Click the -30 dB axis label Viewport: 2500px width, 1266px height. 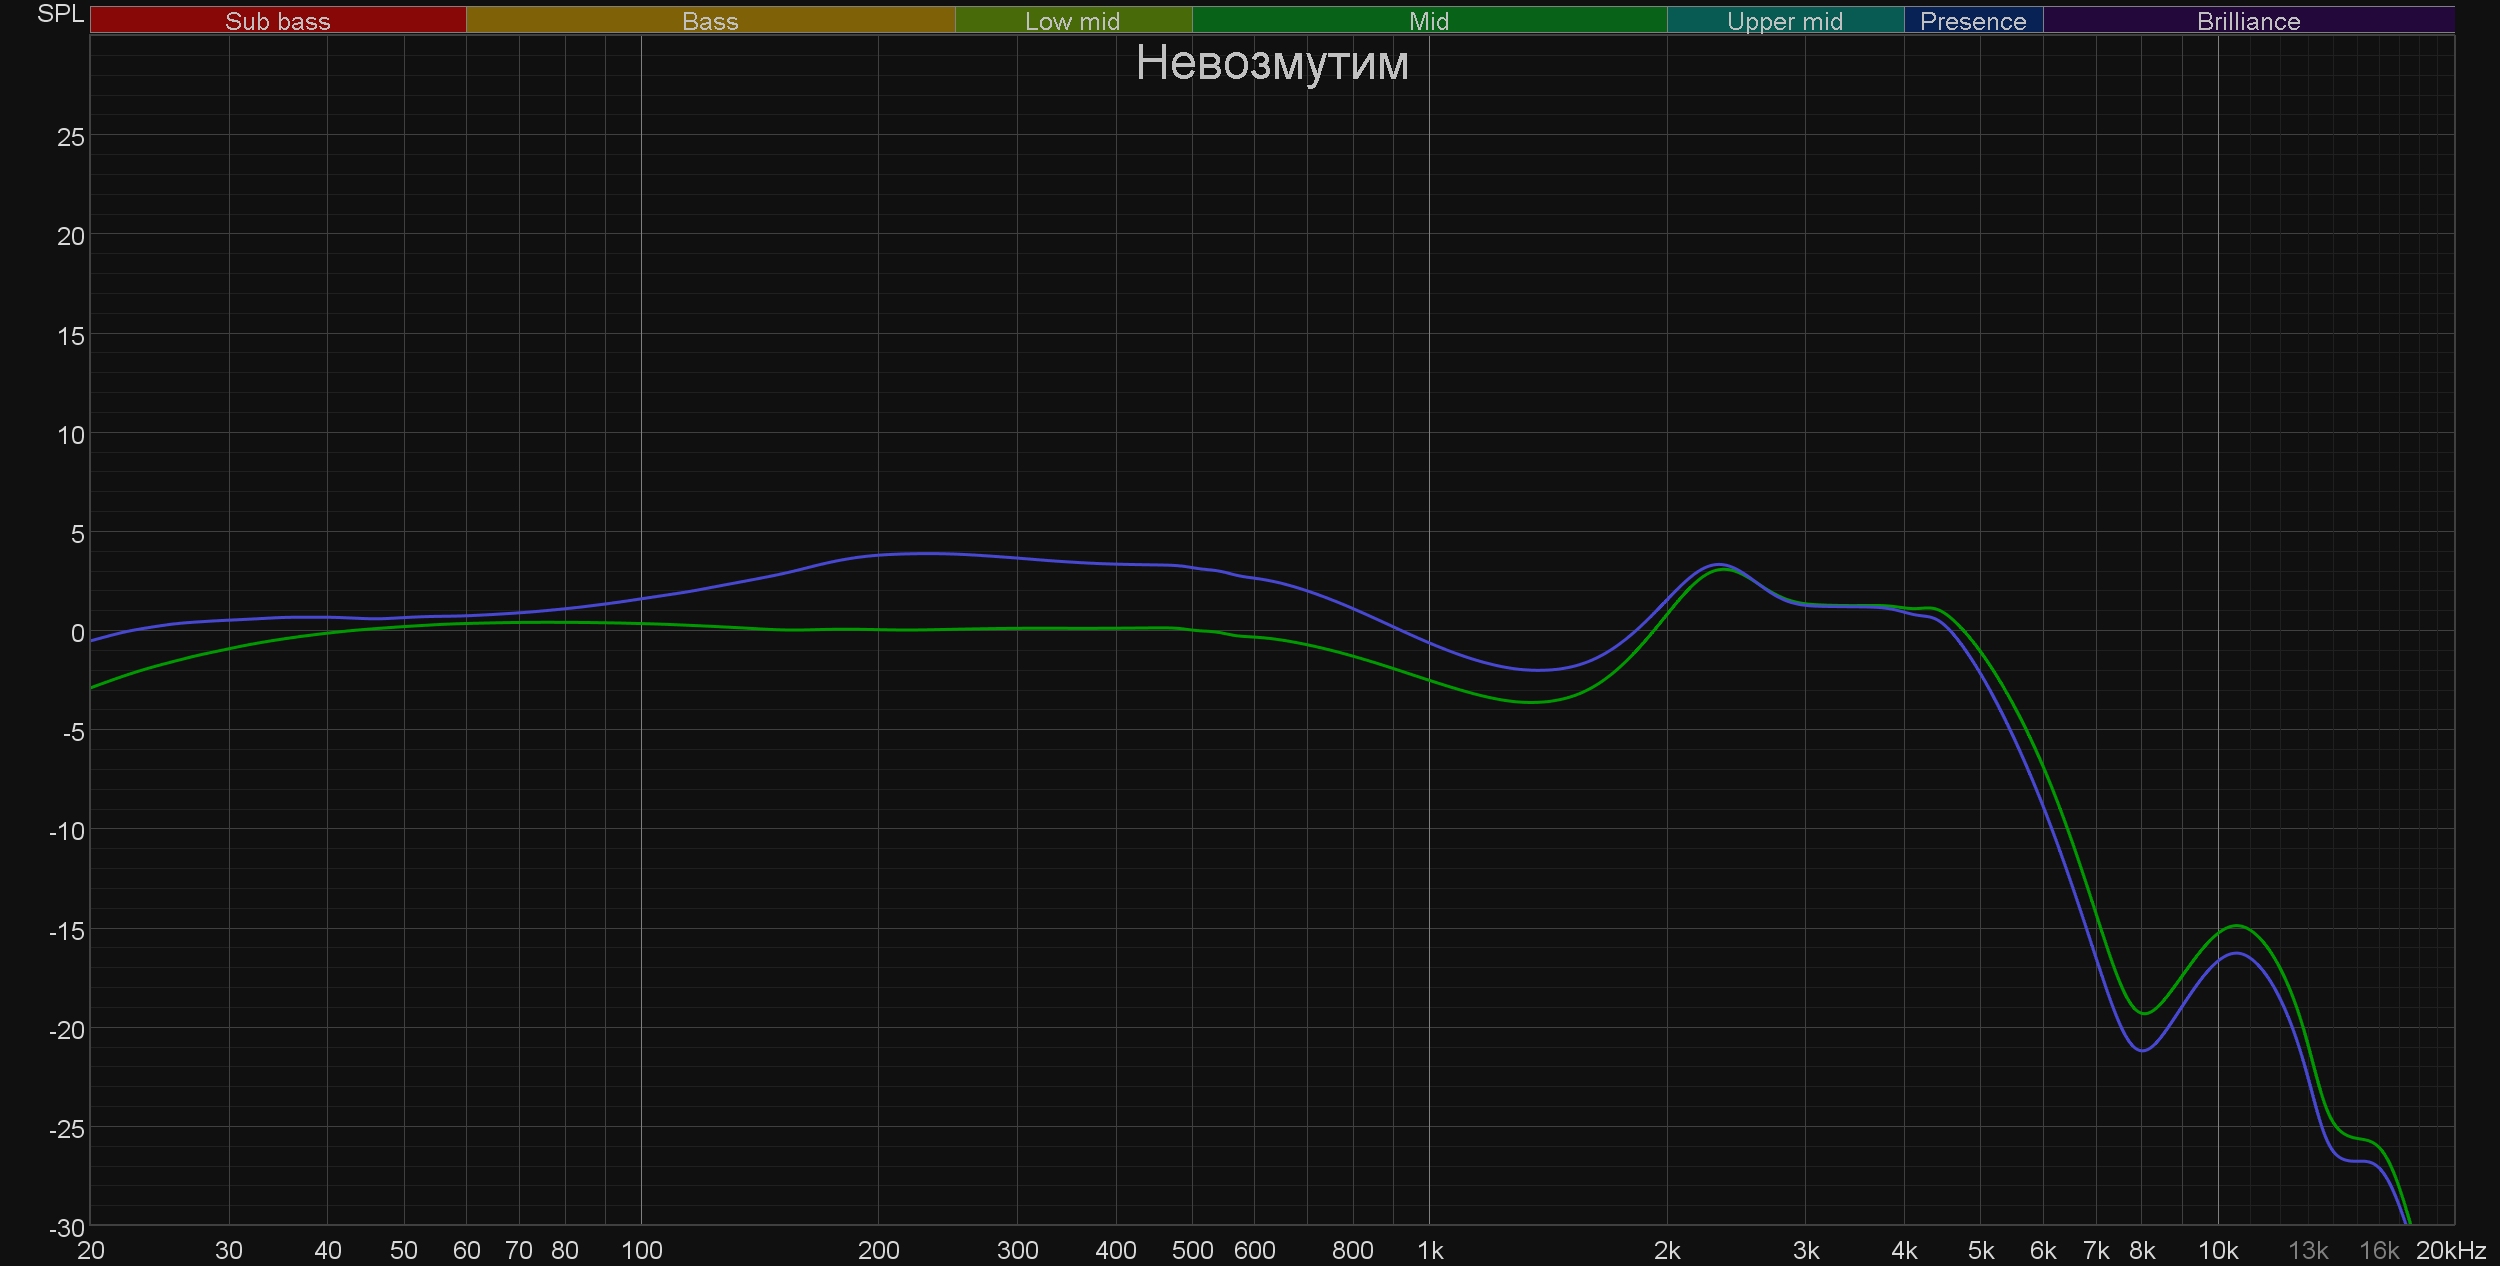[67, 1228]
